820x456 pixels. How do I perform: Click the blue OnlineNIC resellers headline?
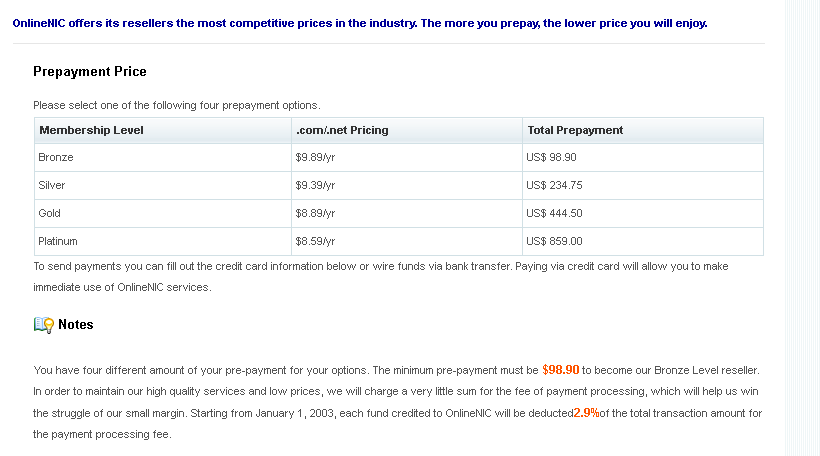[360, 24]
